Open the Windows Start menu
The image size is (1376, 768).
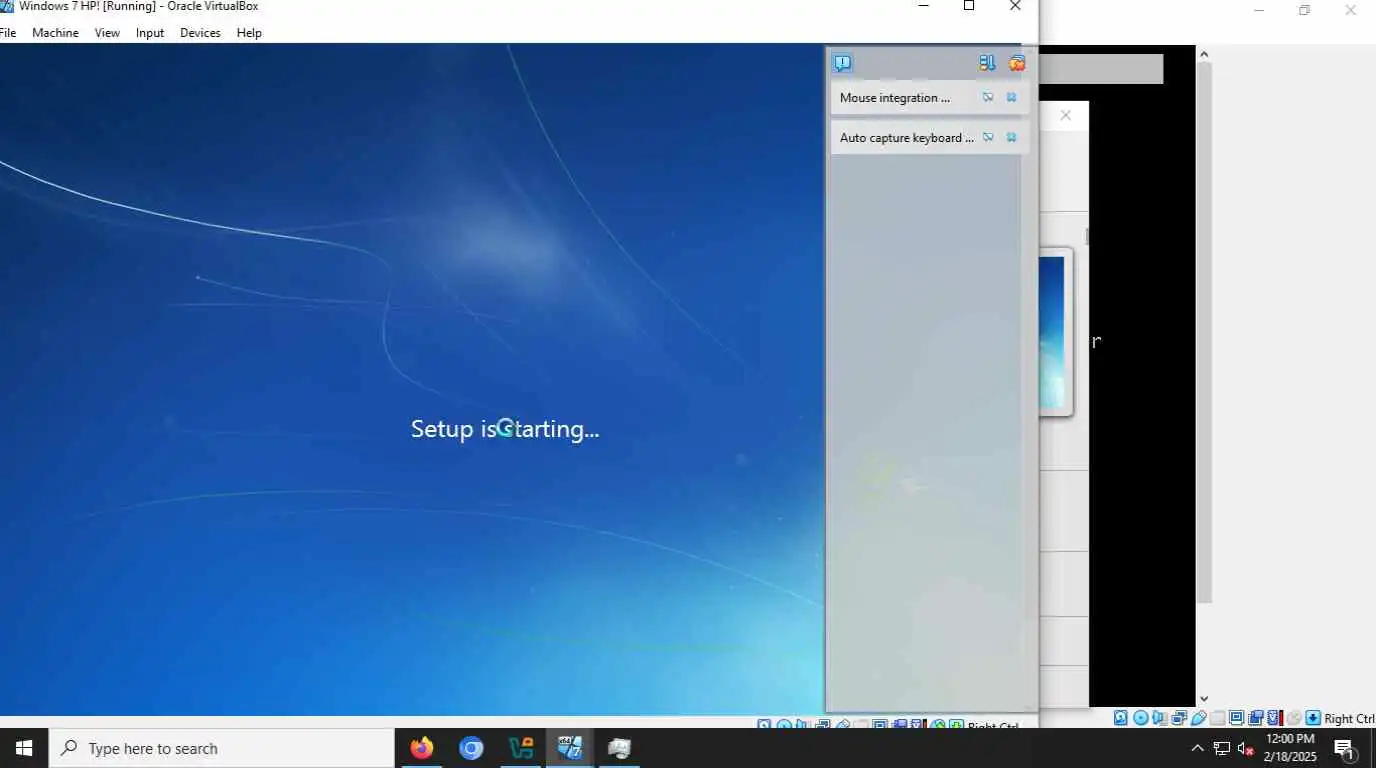(x=24, y=748)
